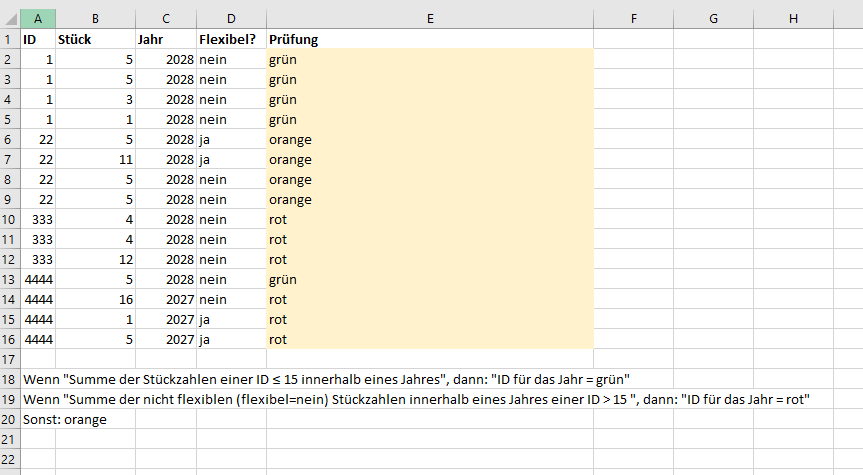Select row 1 header
863x475 pixels.
[x=10, y=39]
